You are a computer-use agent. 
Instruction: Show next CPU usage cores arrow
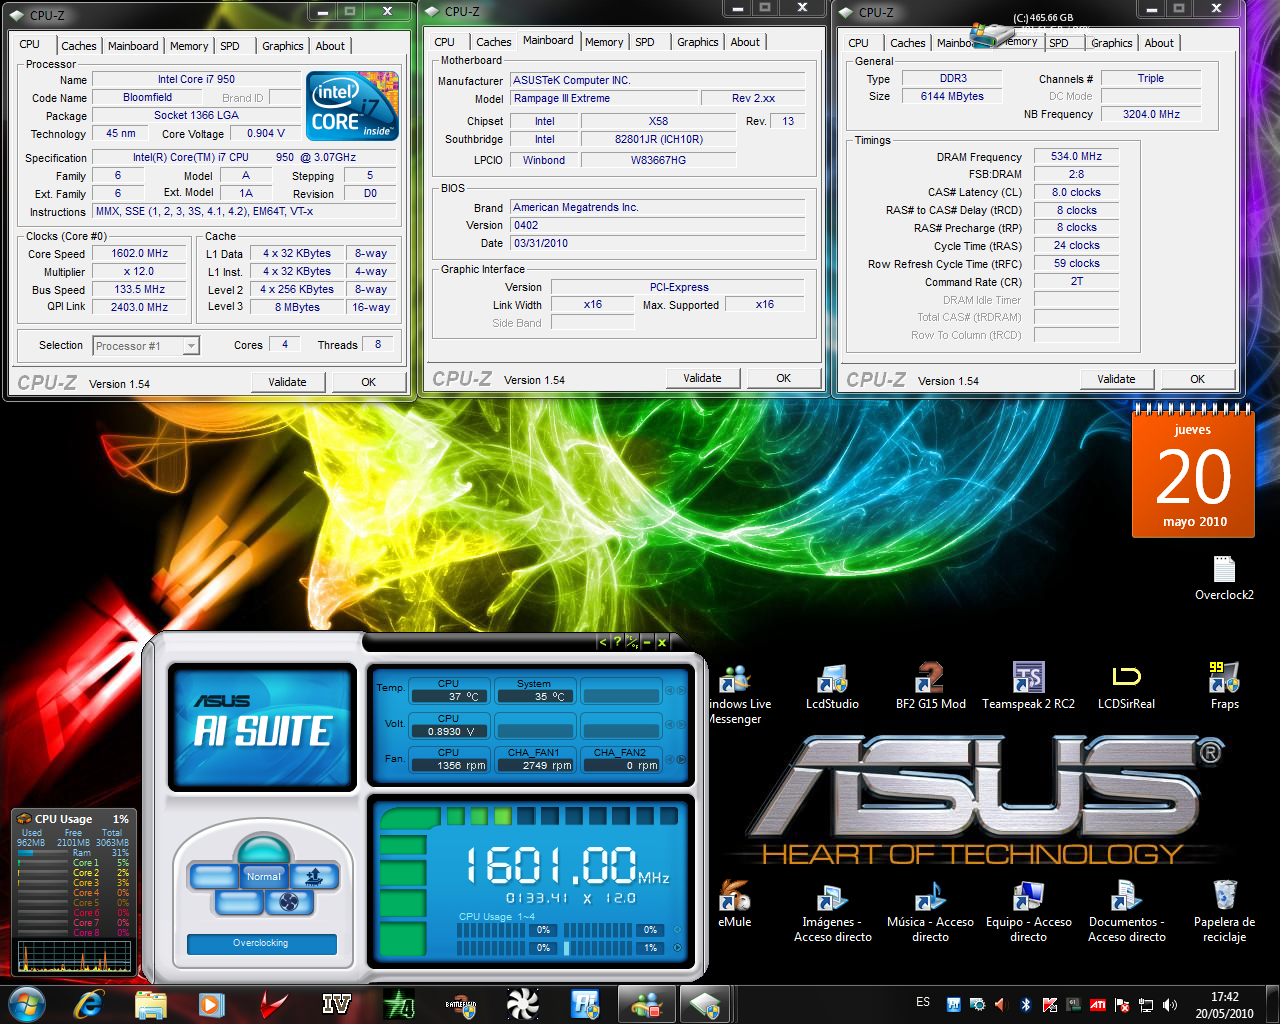678,948
